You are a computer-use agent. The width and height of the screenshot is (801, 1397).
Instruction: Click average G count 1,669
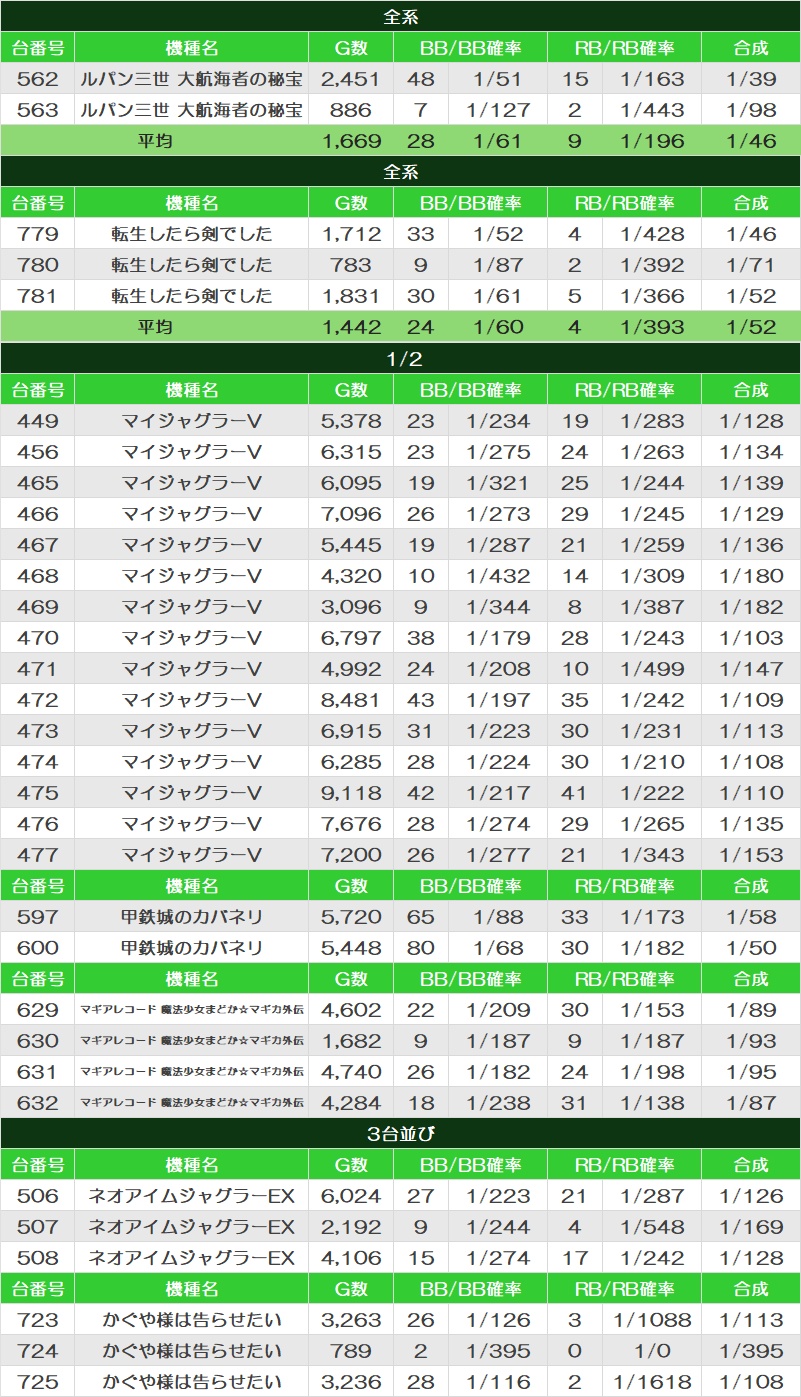pos(351,141)
